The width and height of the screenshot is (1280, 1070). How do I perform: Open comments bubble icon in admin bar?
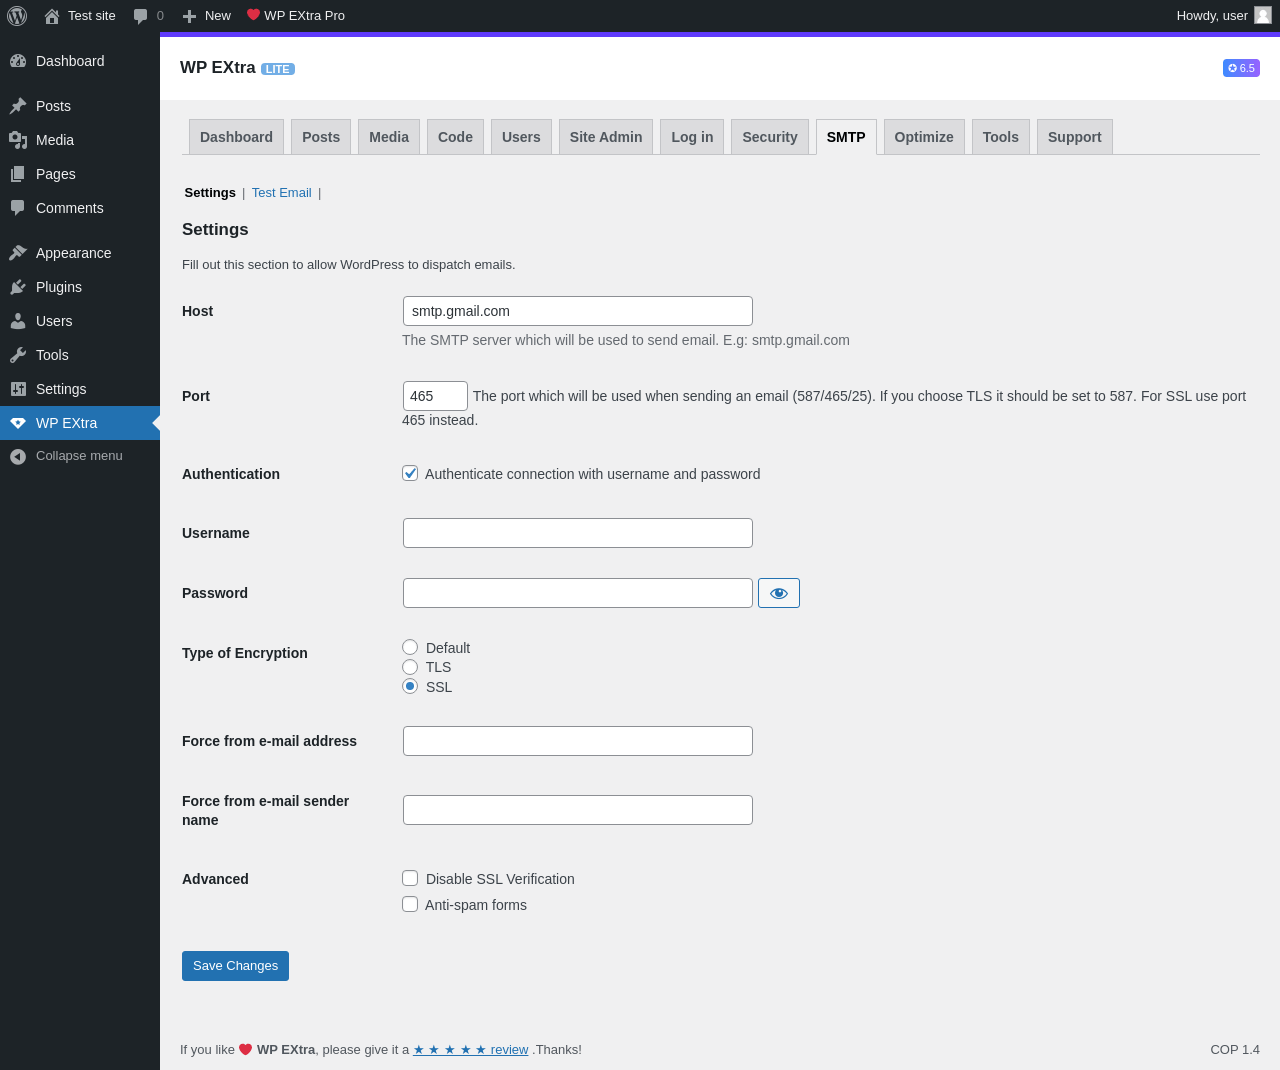141,16
